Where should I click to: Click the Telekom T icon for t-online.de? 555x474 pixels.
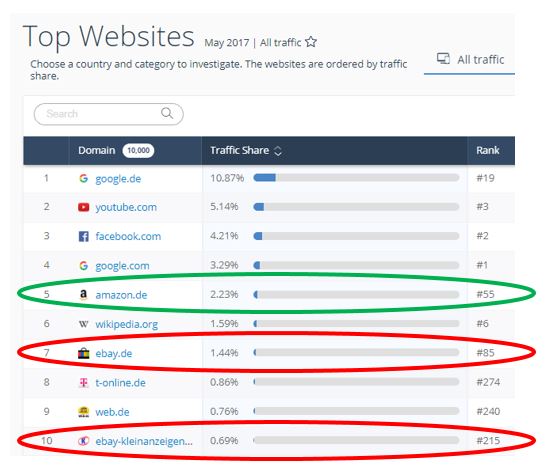(84, 382)
